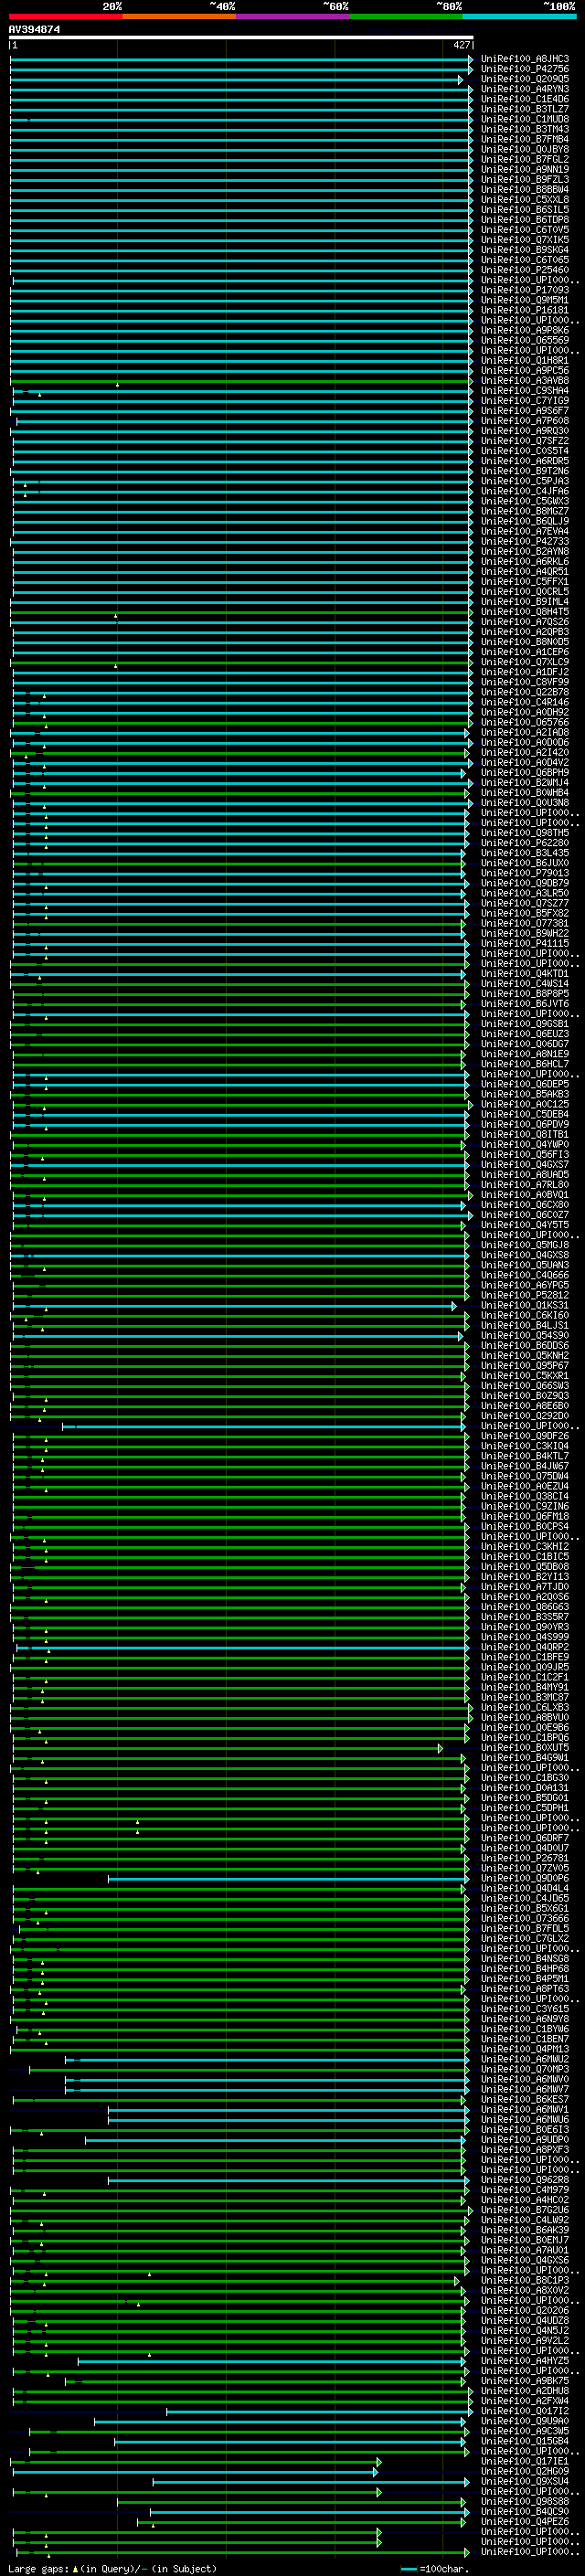Select the UniRef100_A2FXW4 hit label
This screenshot has width=585, height=2576.
coord(524,2401)
